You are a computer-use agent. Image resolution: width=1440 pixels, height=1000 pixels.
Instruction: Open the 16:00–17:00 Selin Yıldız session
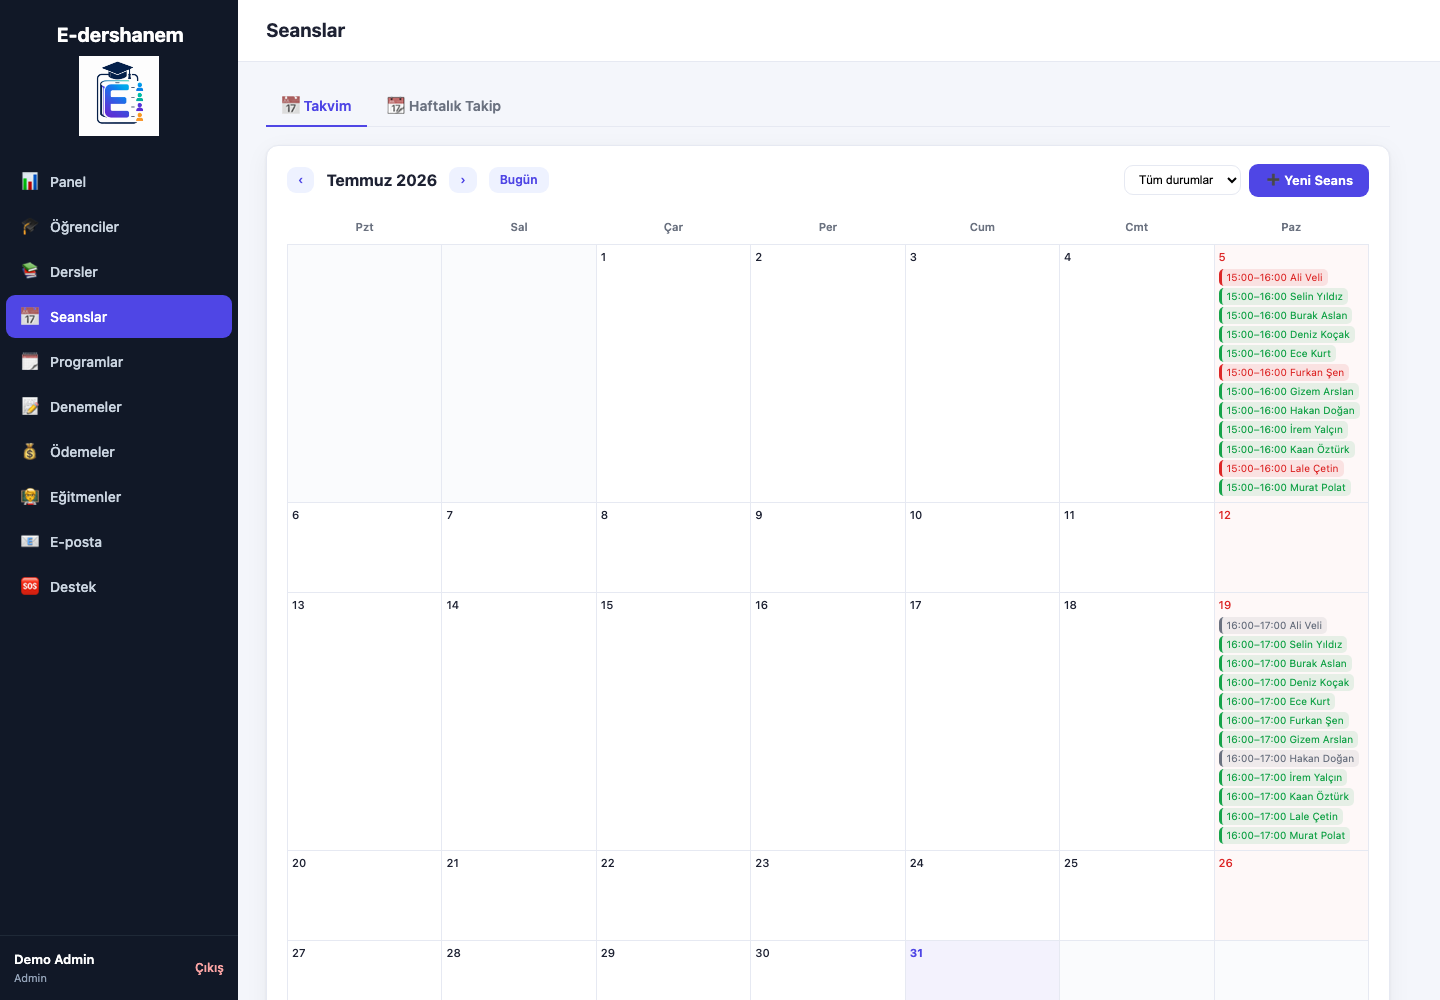coord(1283,645)
